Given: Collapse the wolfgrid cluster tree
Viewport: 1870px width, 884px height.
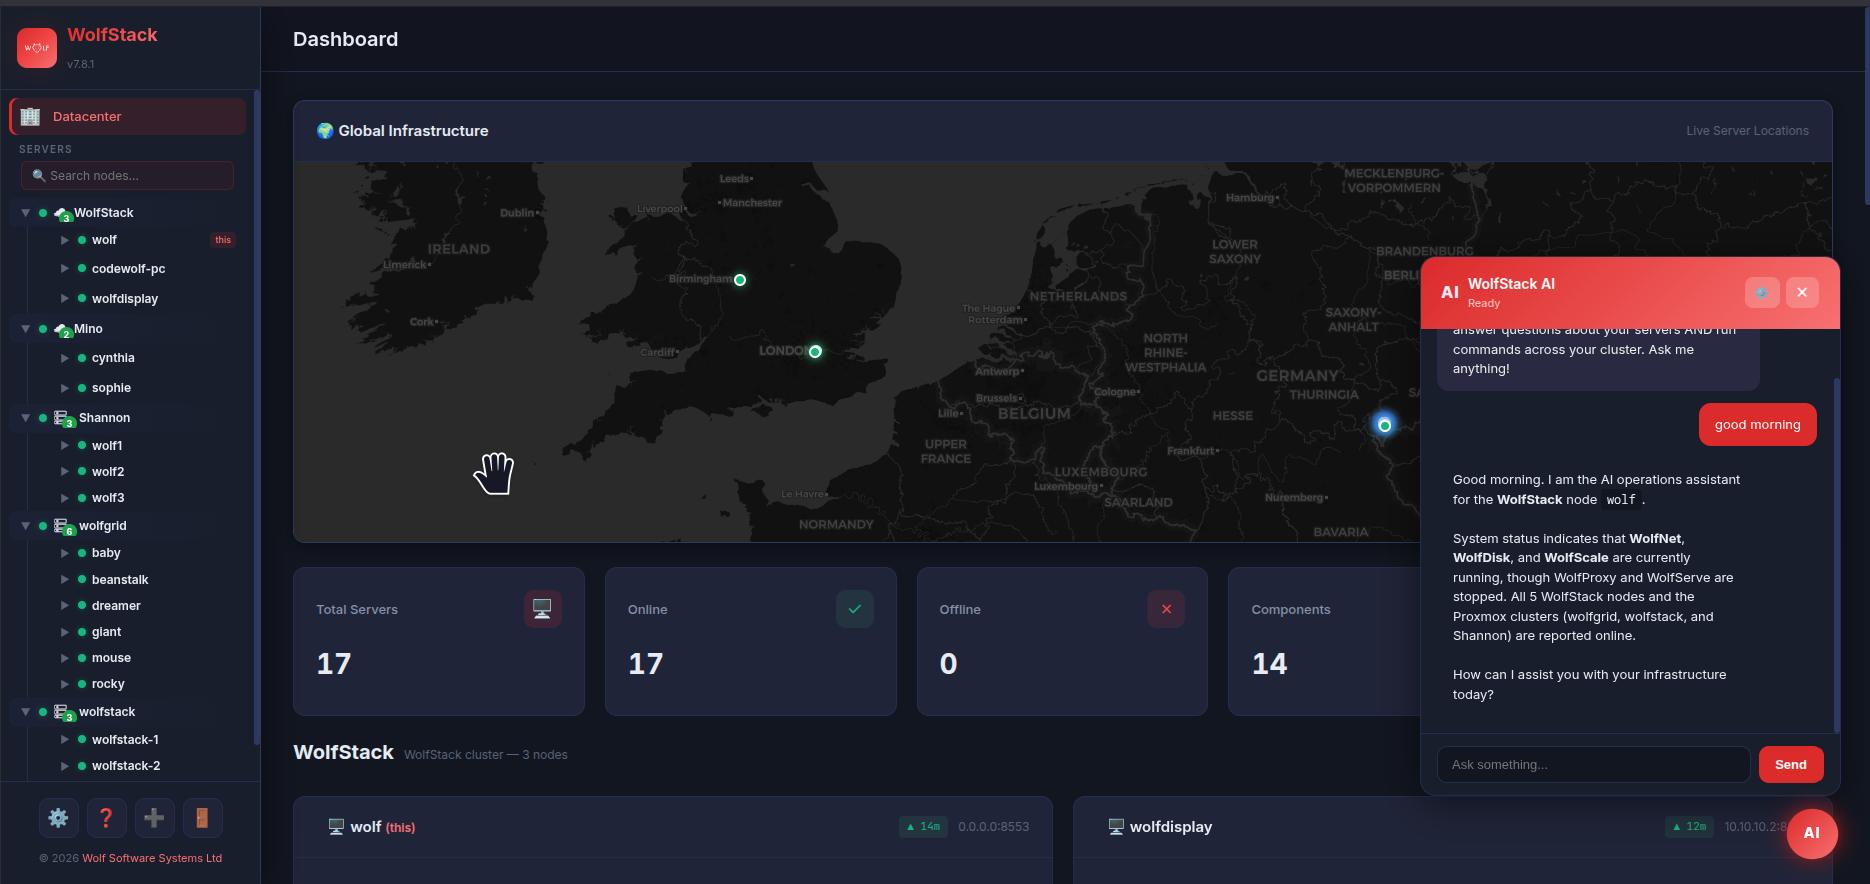Looking at the screenshot, I should pos(26,526).
